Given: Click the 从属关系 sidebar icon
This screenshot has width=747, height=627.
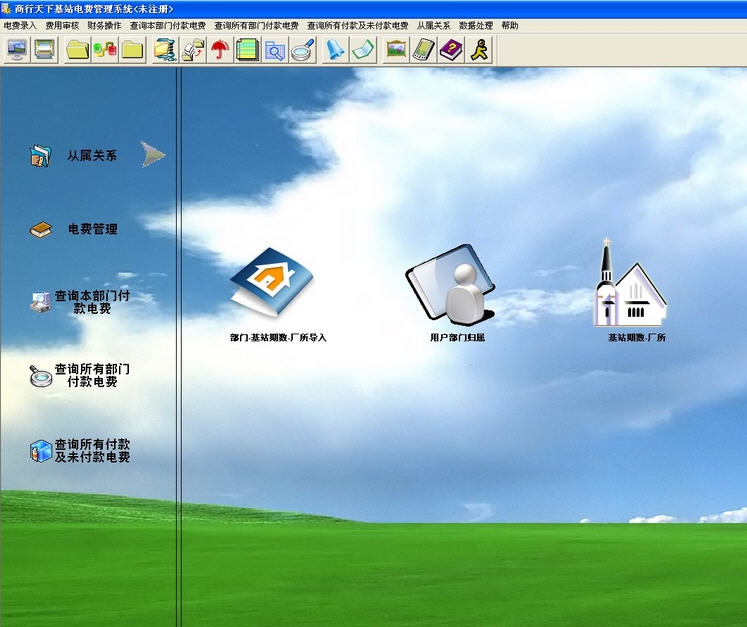Looking at the screenshot, I should pos(40,156).
